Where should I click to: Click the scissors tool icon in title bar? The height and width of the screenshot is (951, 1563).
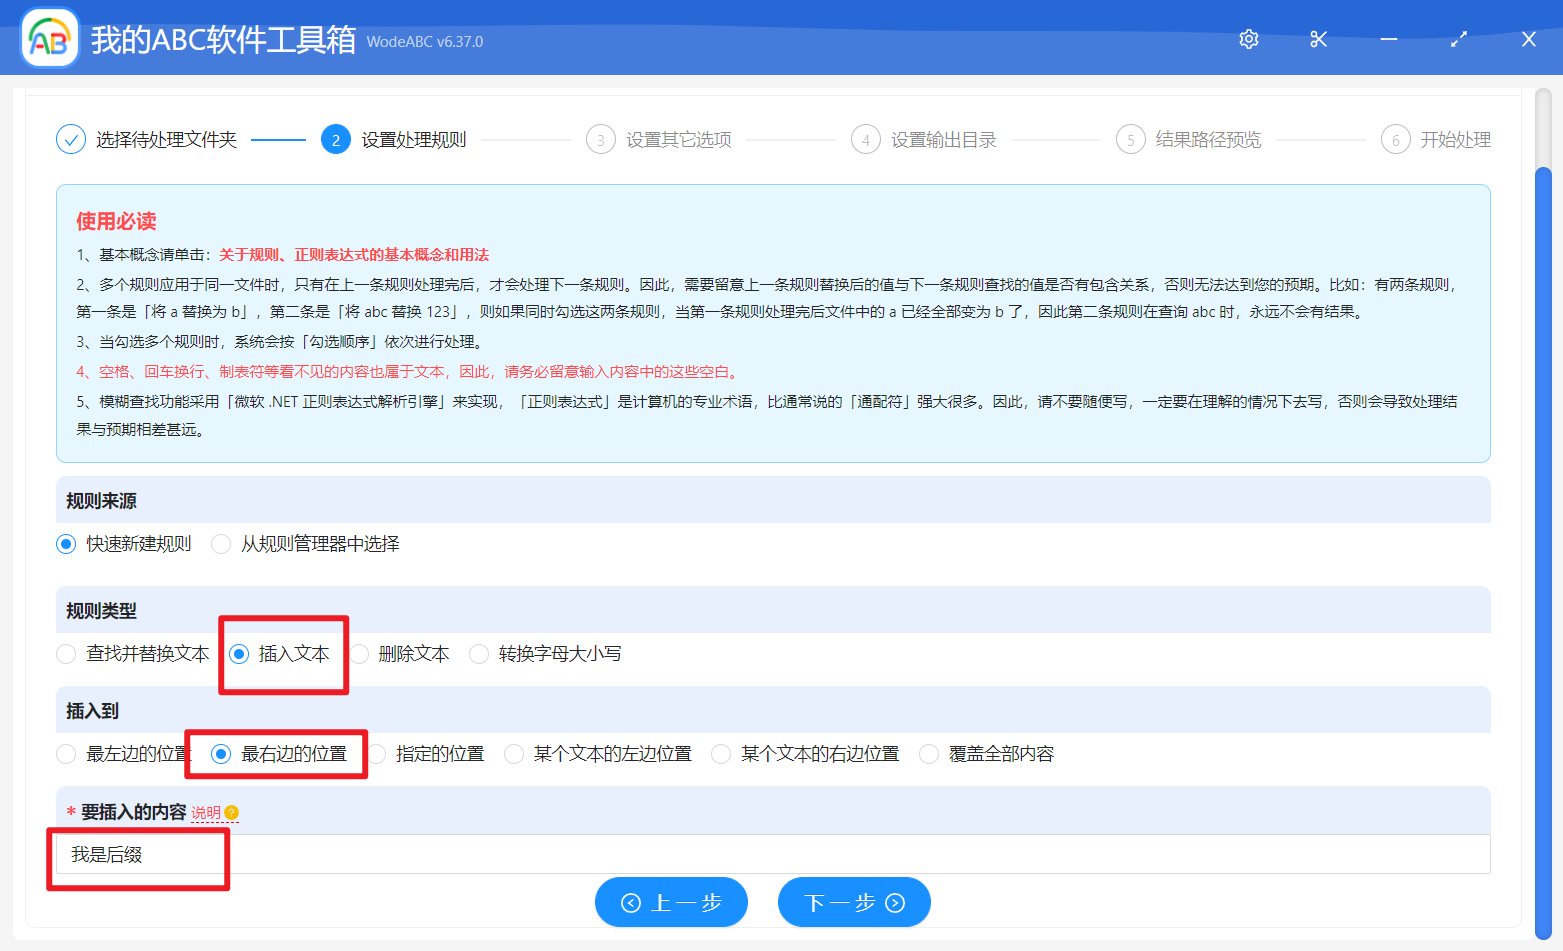coord(1318,39)
